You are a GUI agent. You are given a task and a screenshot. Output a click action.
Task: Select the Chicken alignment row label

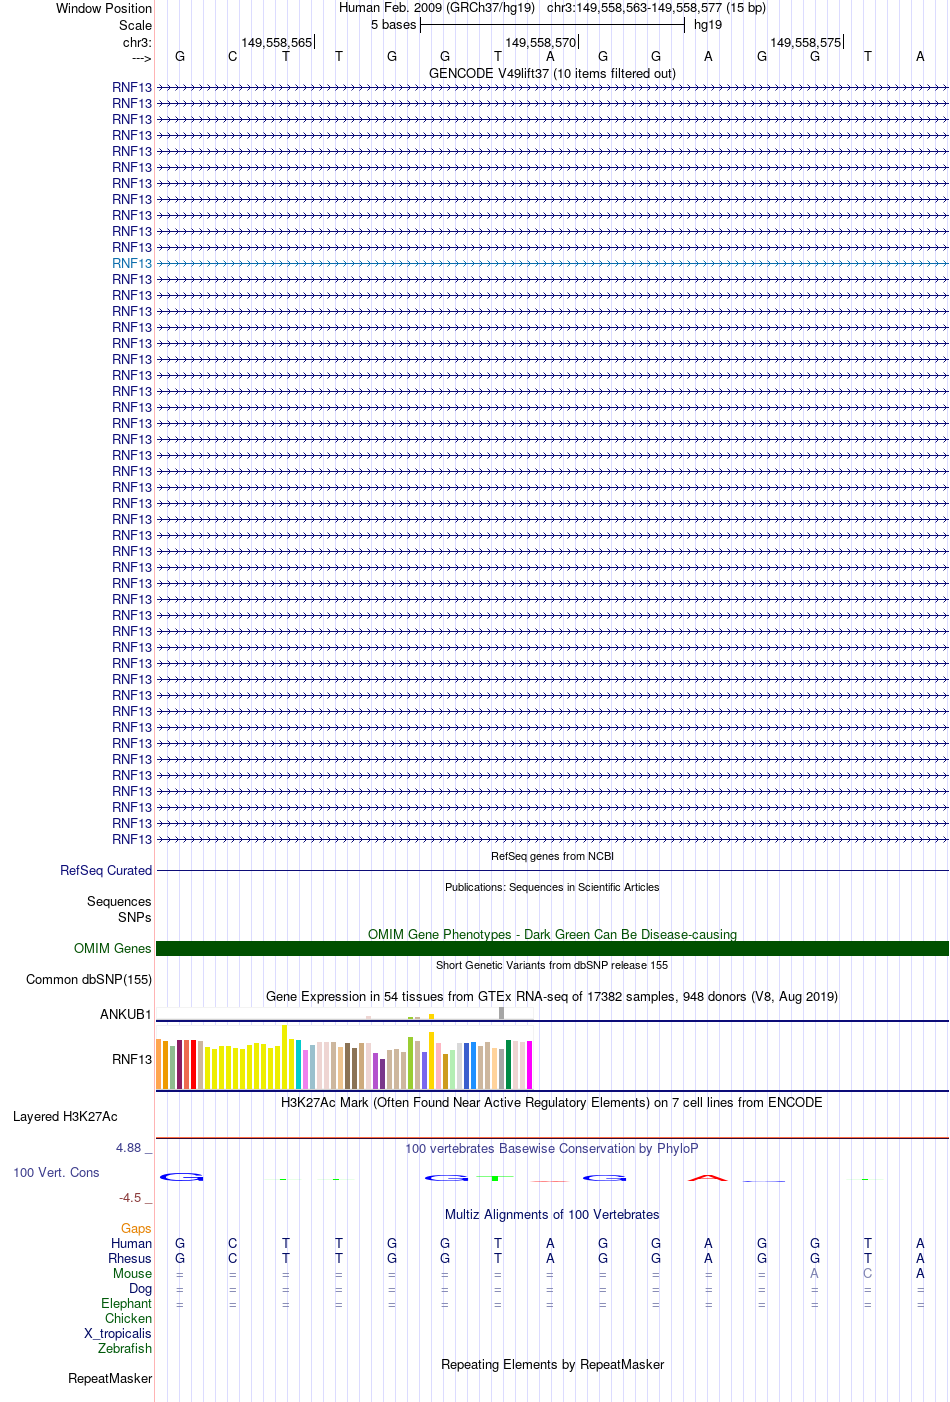[128, 1319]
